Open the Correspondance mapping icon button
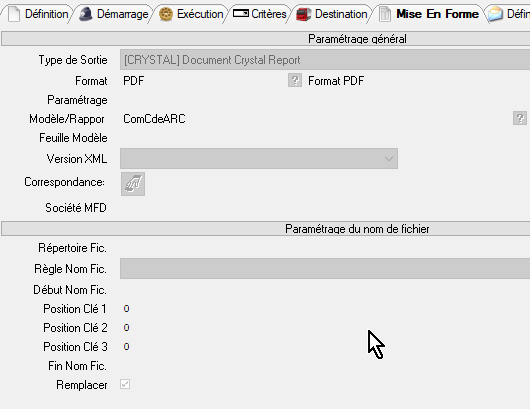 point(133,184)
